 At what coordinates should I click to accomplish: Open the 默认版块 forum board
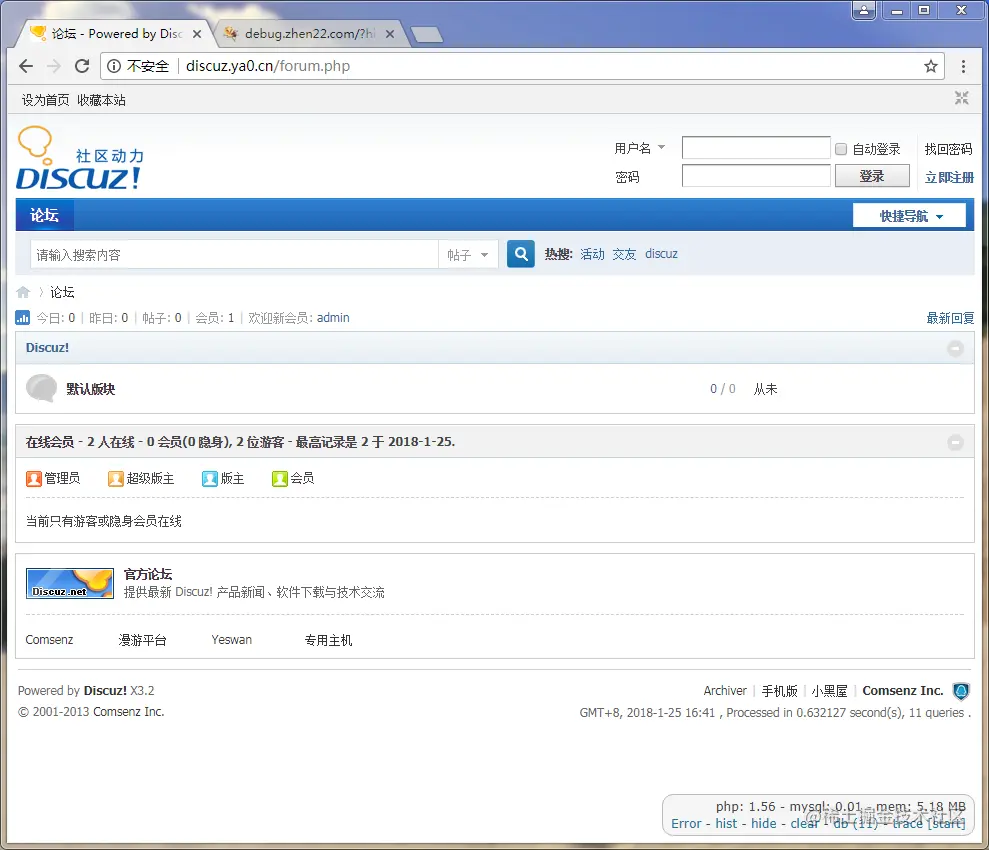coord(91,389)
